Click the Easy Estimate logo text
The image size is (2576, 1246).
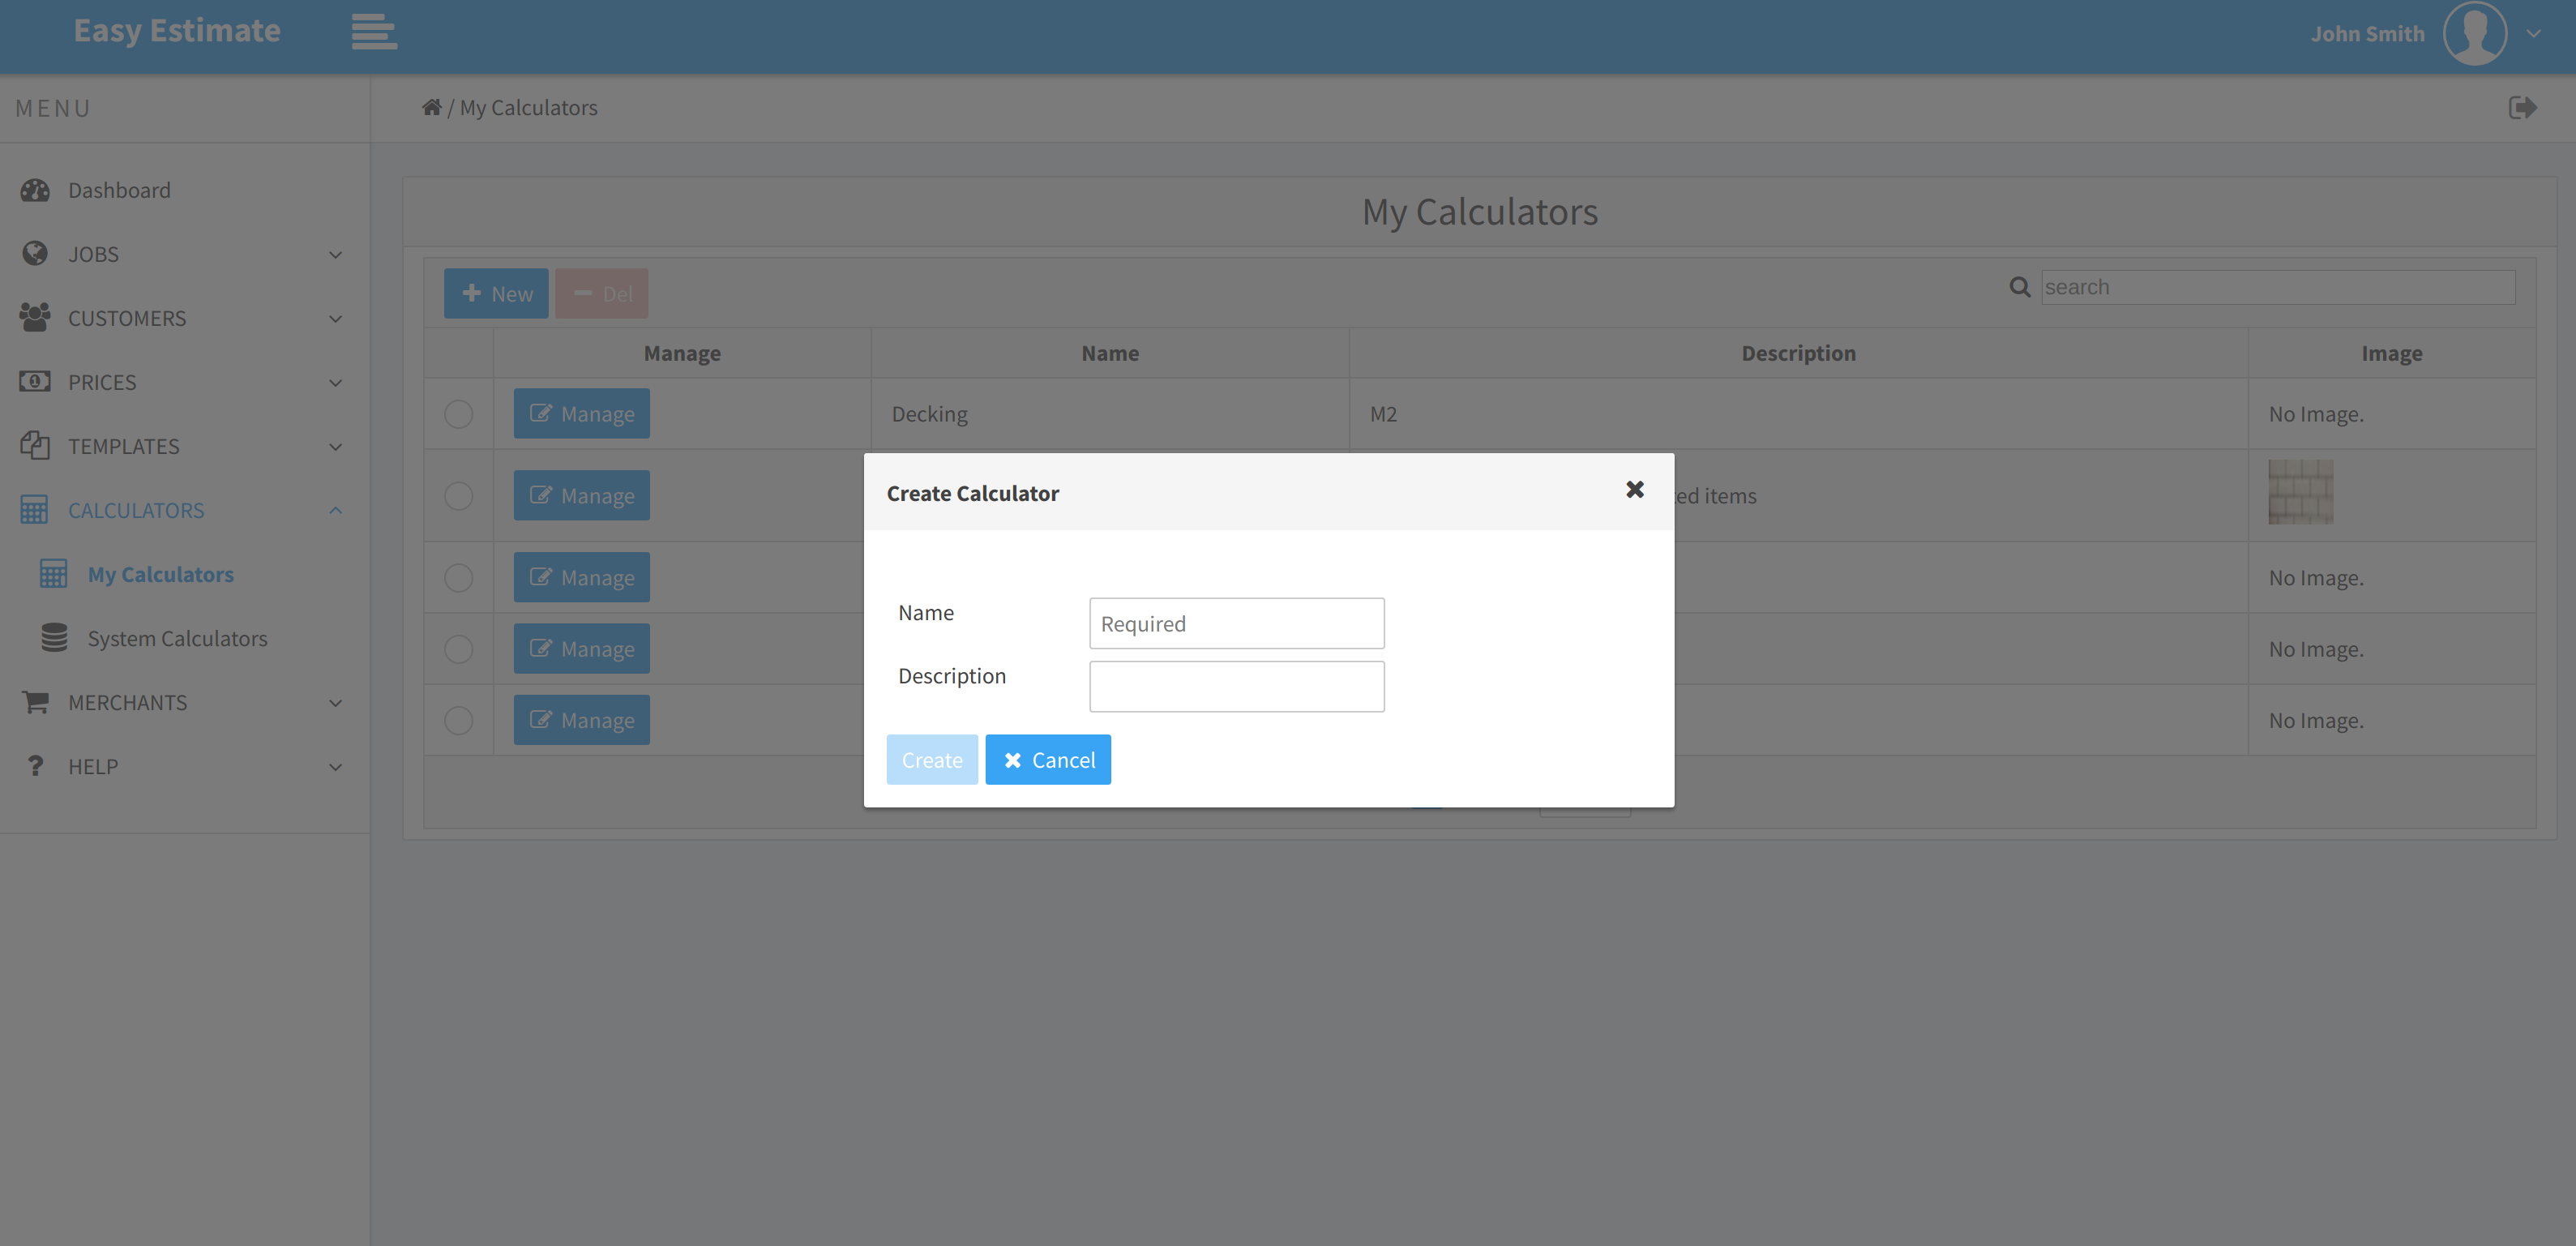(x=177, y=31)
